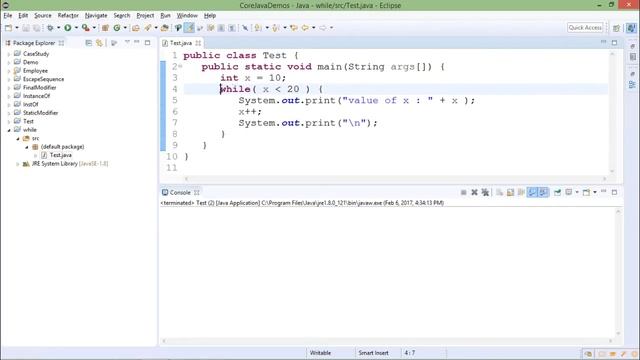Toggle Link with Editor in Package Explorer
This screenshot has width=640, height=360.
point(99,43)
